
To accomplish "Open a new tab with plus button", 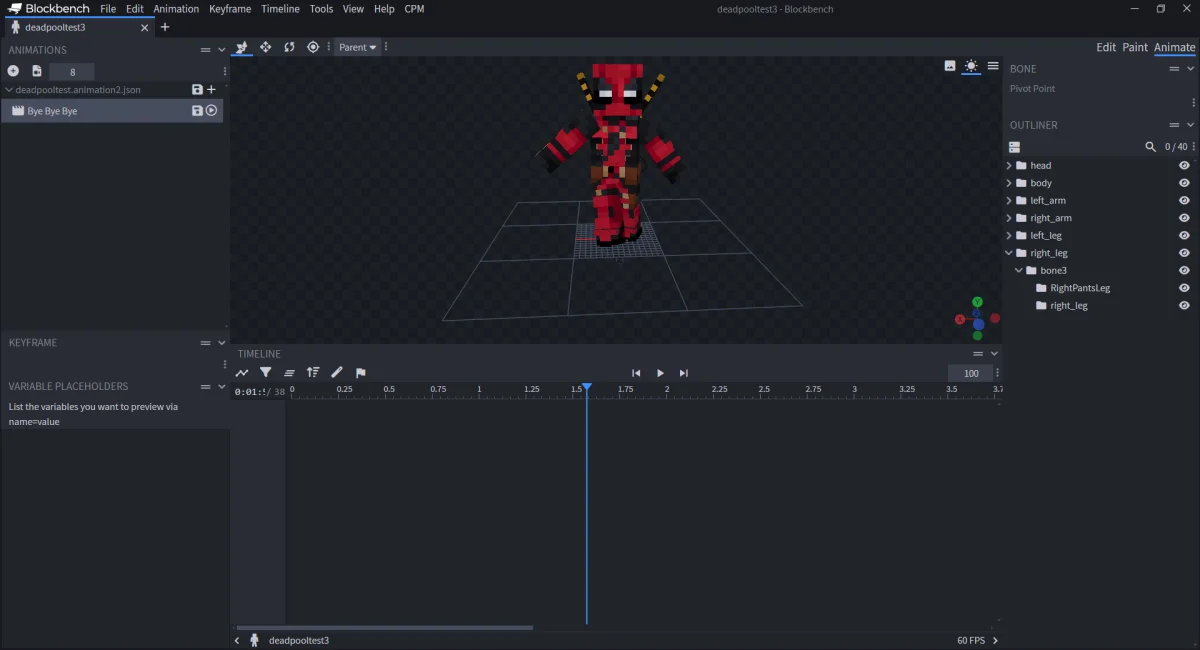I will click(165, 28).
